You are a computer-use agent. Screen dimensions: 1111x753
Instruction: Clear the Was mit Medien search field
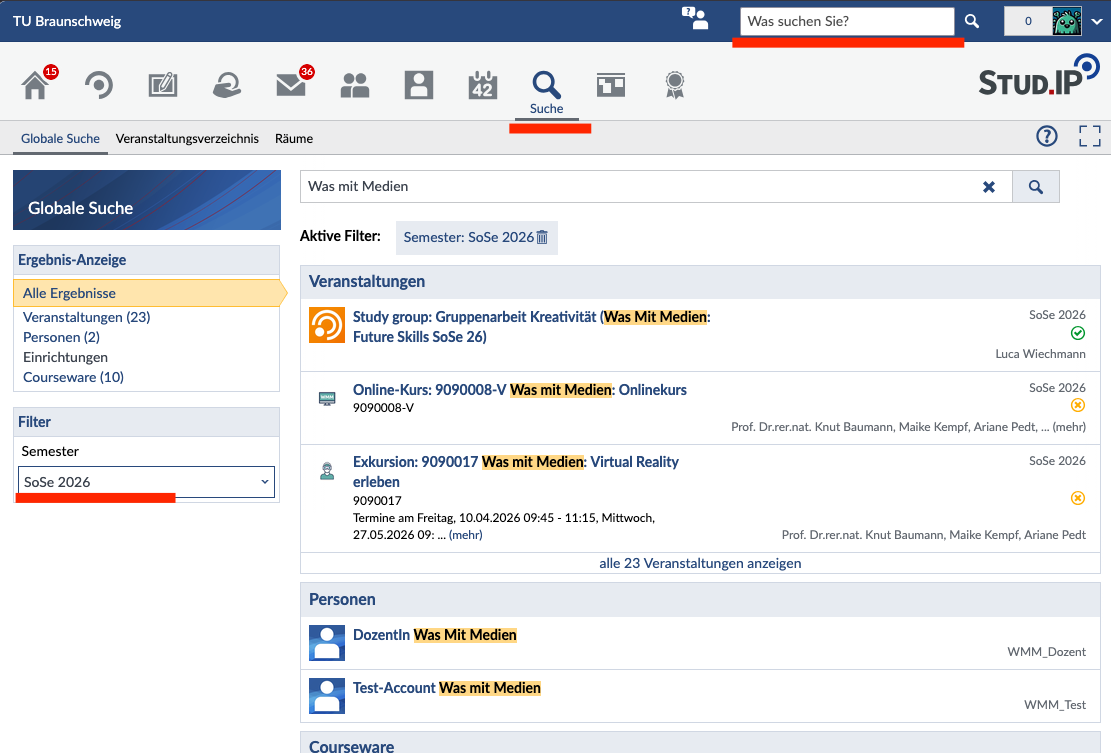(x=989, y=187)
